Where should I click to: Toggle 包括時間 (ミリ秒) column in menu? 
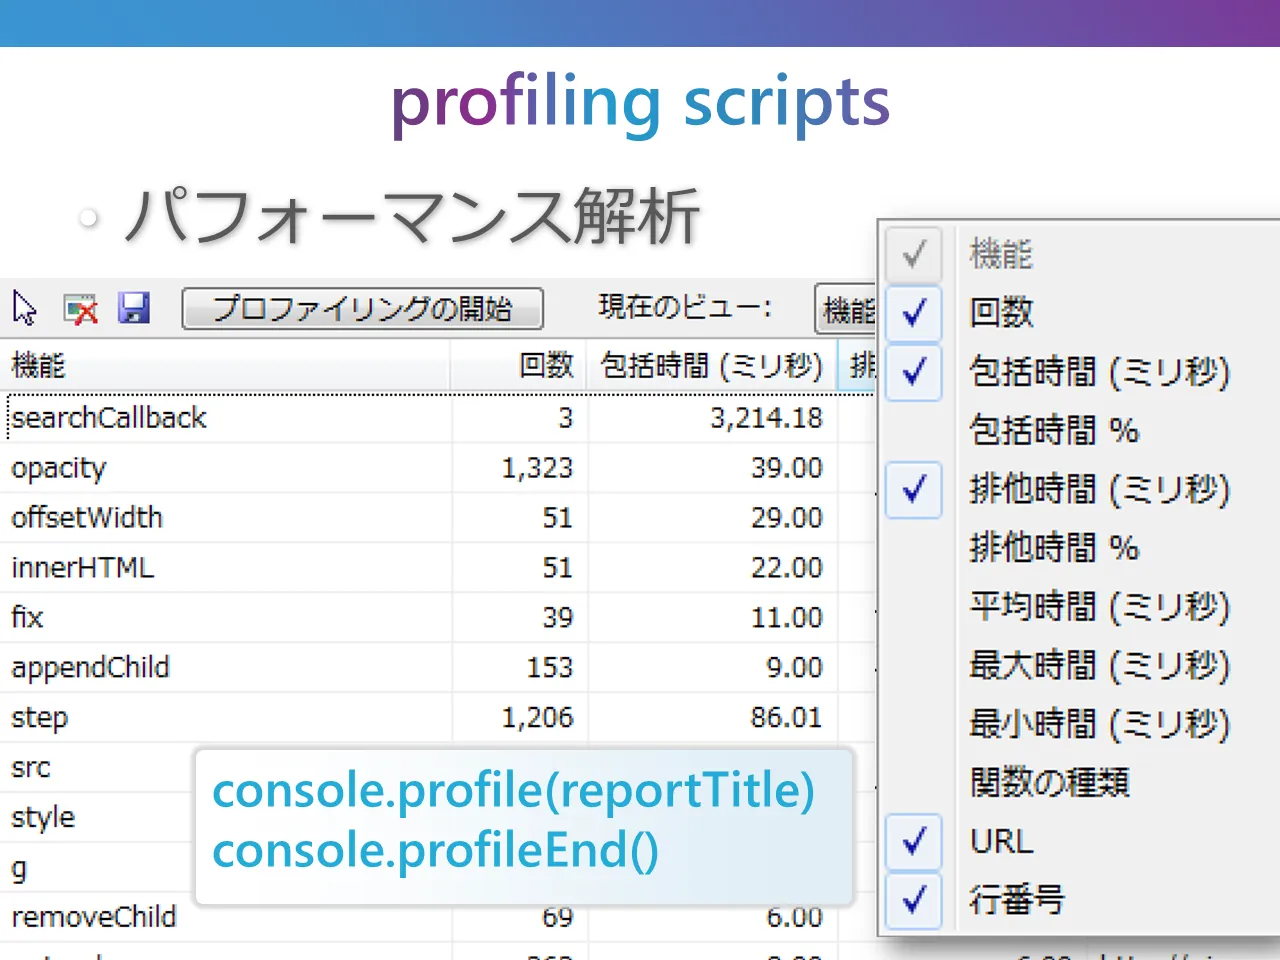[1082, 372]
